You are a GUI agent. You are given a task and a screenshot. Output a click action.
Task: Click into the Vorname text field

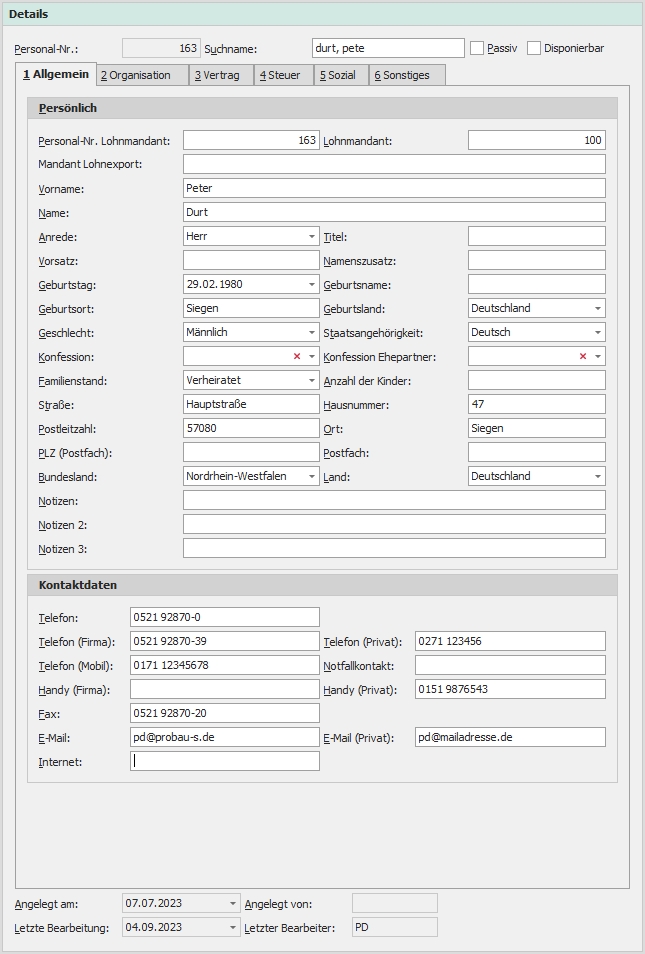(x=394, y=188)
